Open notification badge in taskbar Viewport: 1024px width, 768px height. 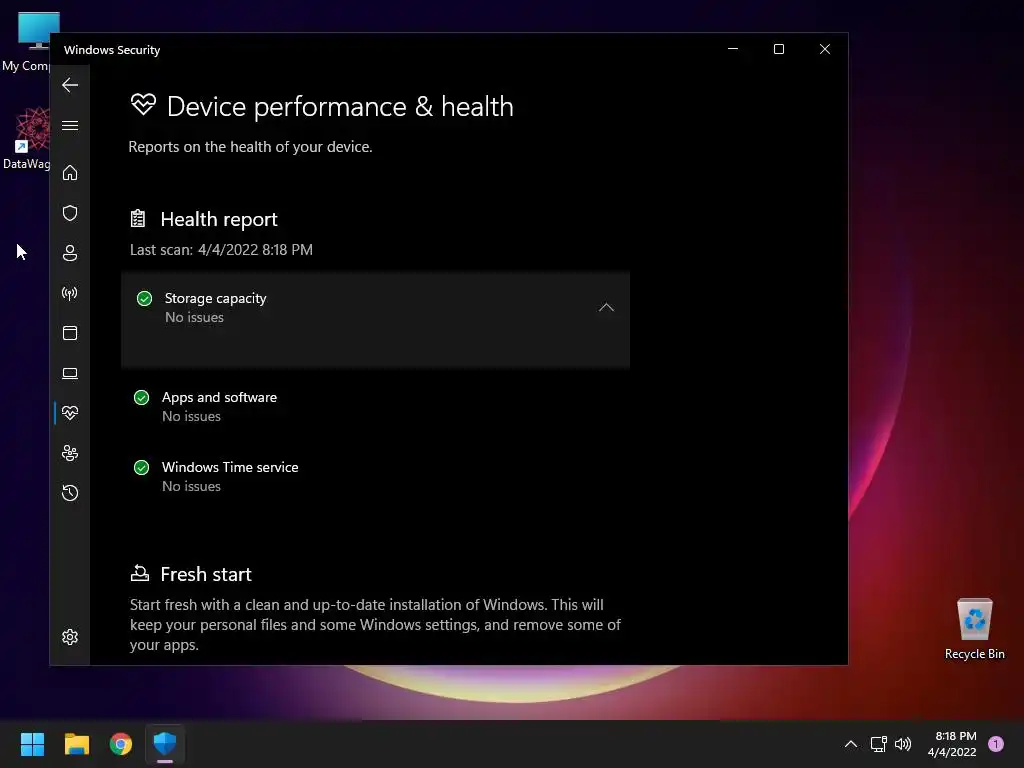[x=996, y=744]
